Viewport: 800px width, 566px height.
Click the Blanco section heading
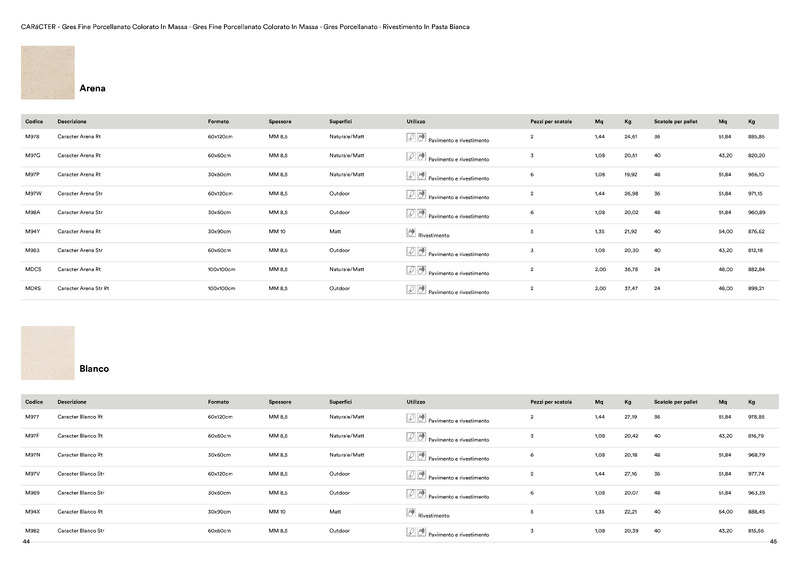tap(94, 368)
